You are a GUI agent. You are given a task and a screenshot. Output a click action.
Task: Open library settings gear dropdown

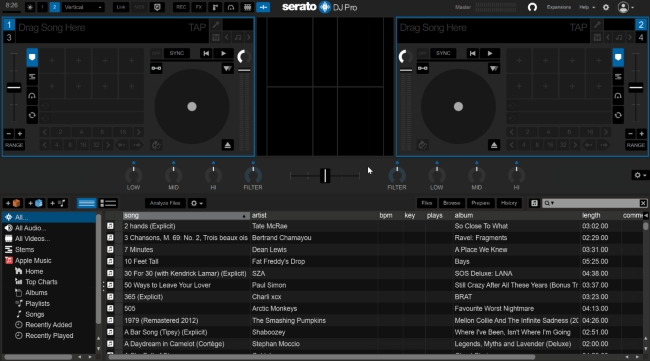[x=196, y=203]
